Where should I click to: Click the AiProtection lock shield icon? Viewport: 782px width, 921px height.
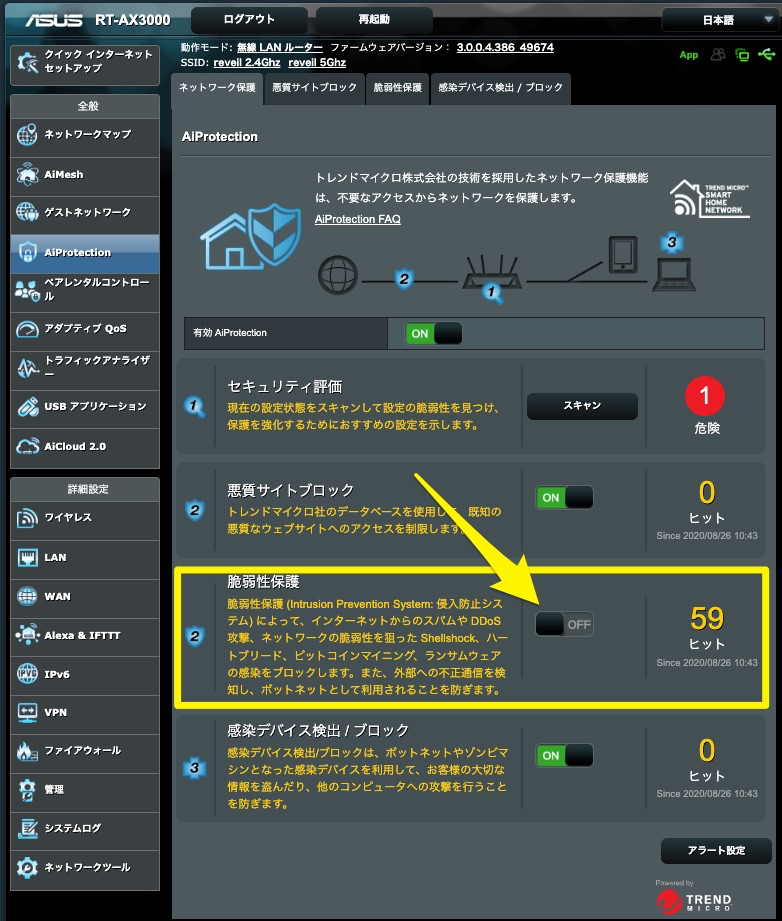pos(27,253)
